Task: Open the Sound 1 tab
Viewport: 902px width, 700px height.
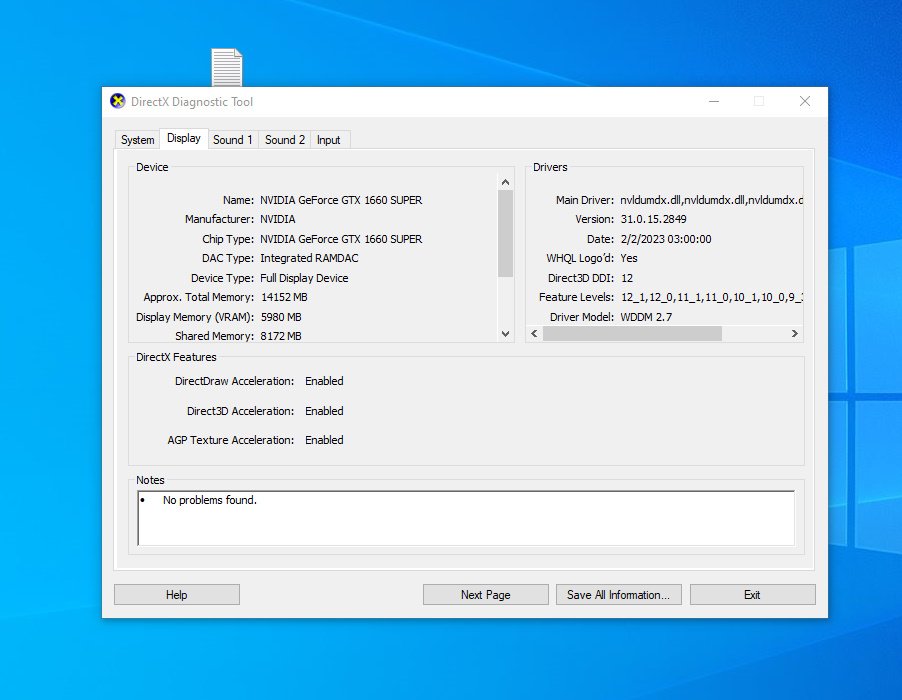Action: [232, 140]
